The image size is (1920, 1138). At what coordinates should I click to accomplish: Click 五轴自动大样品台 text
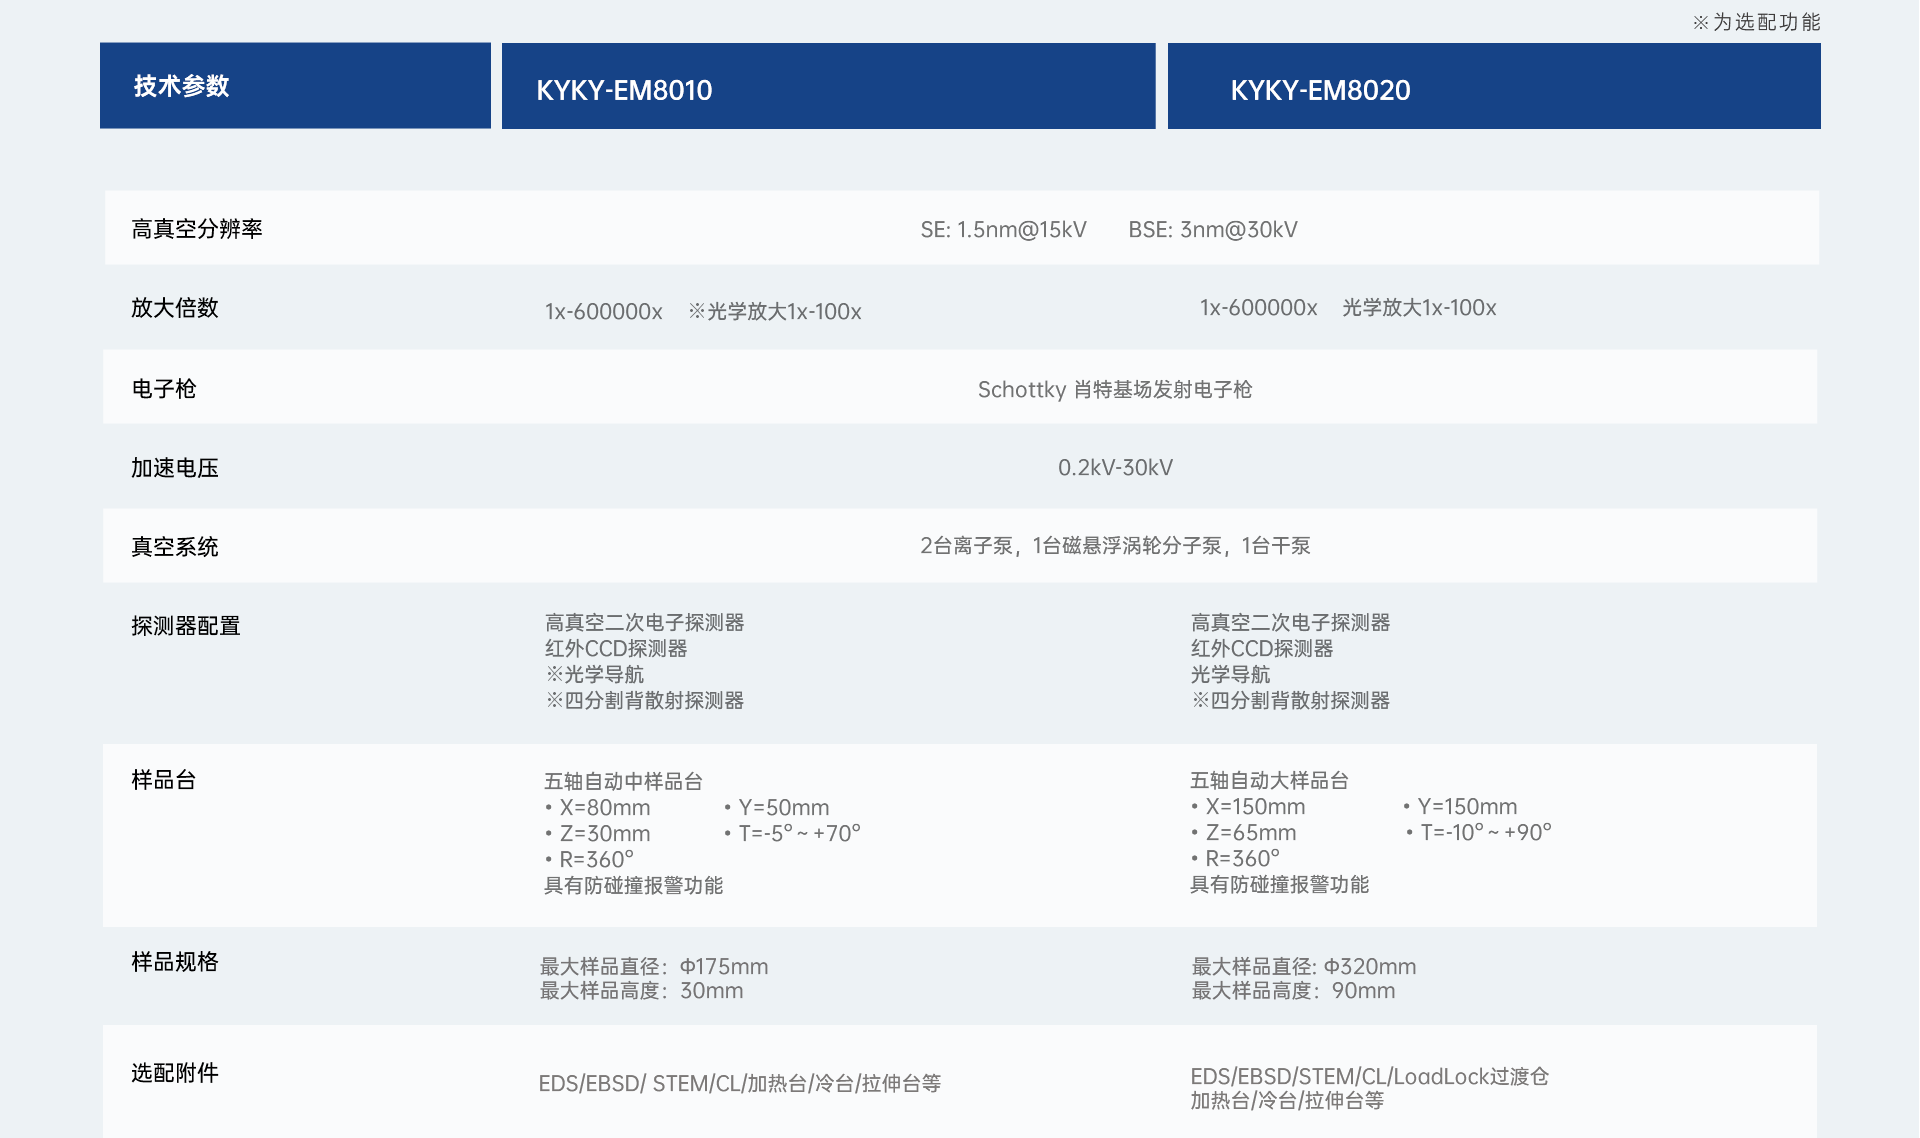click(1269, 780)
